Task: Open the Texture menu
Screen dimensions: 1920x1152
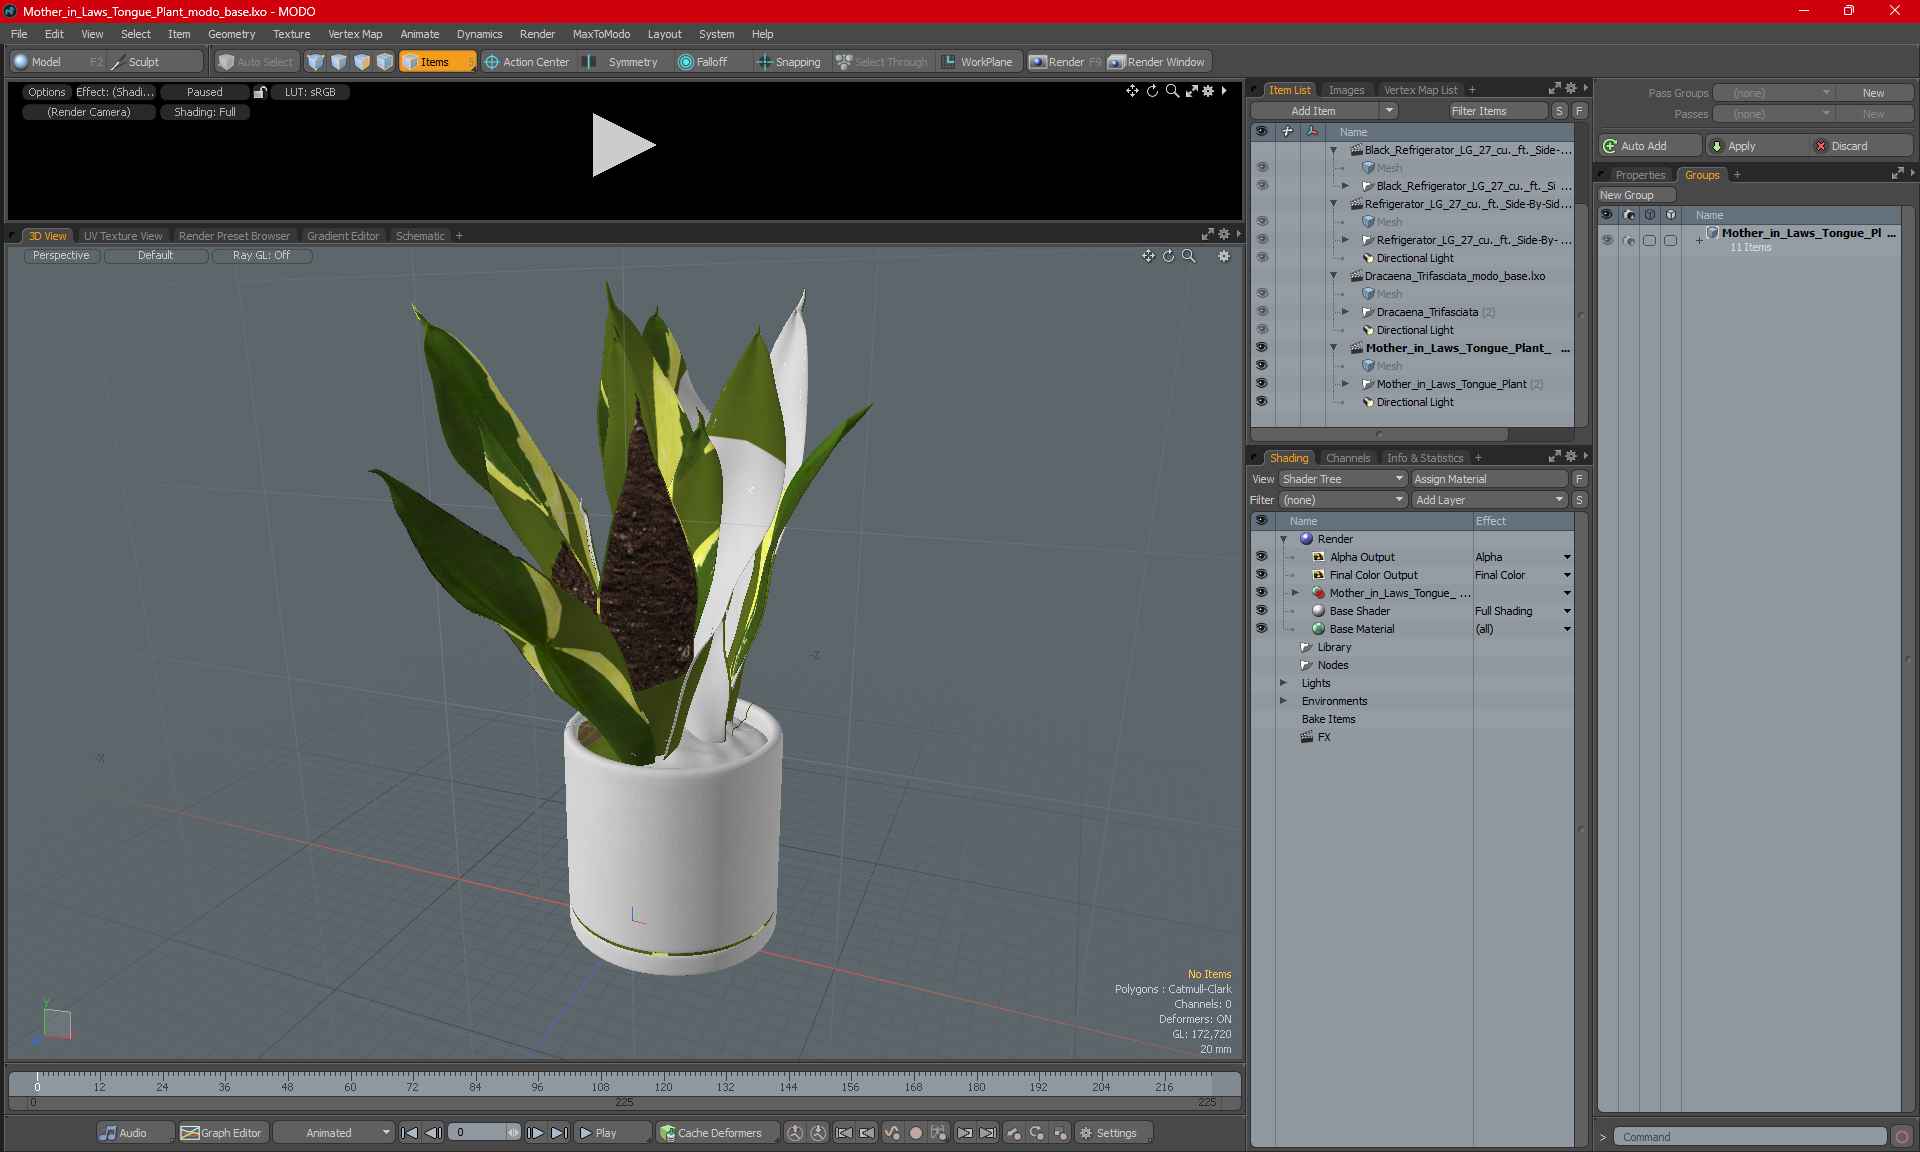Action: point(291,34)
